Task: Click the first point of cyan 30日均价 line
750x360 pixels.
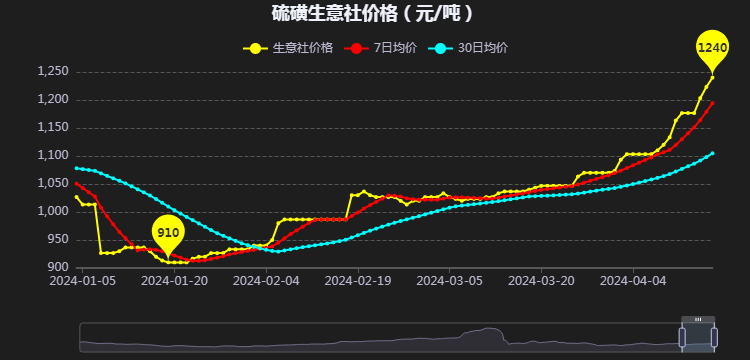Action: [x=76, y=168]
